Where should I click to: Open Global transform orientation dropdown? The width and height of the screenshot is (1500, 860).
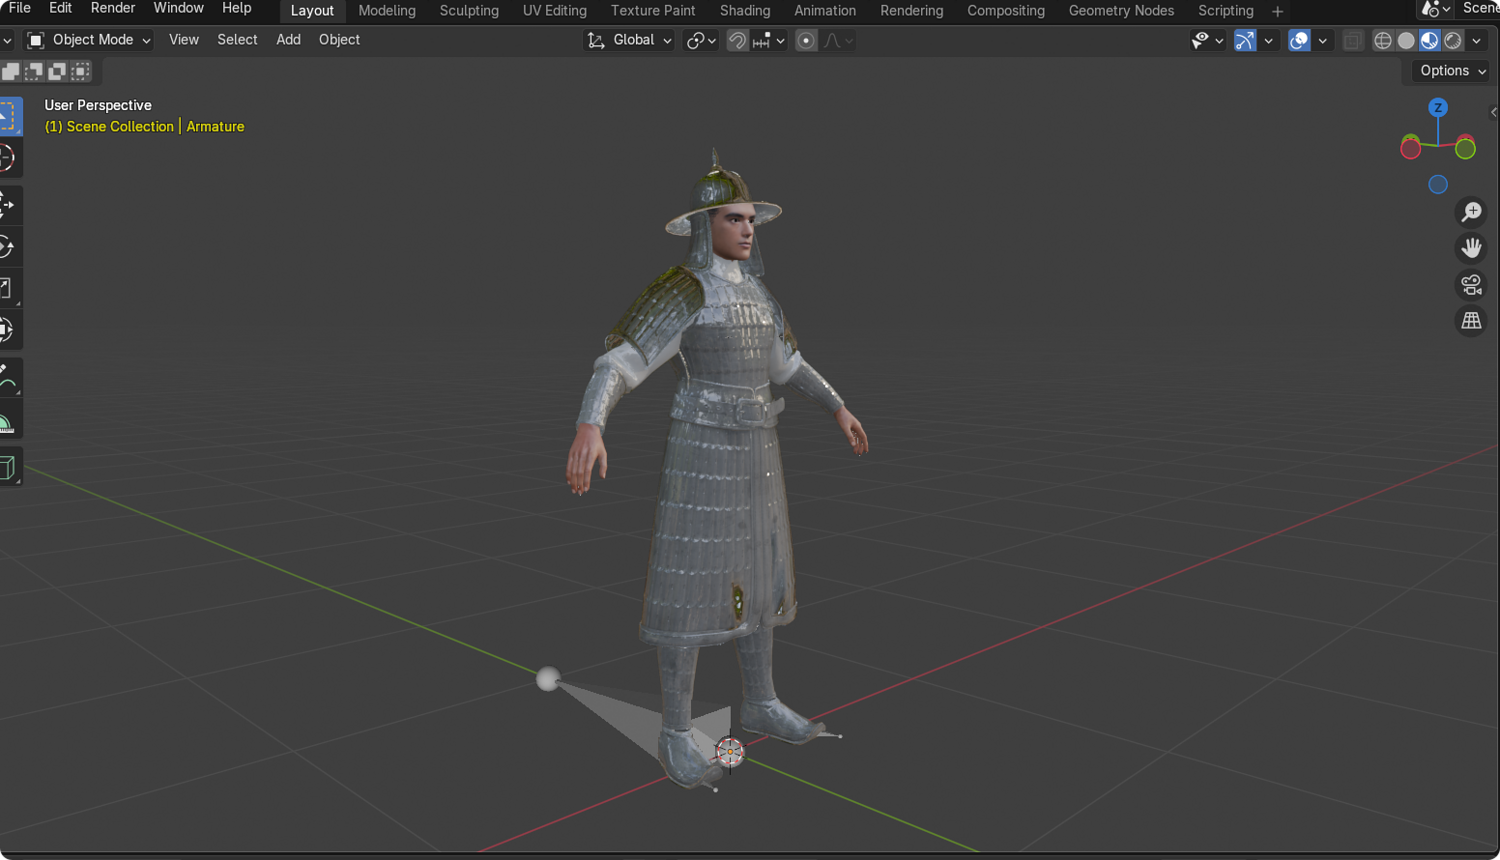coord(629,40)
